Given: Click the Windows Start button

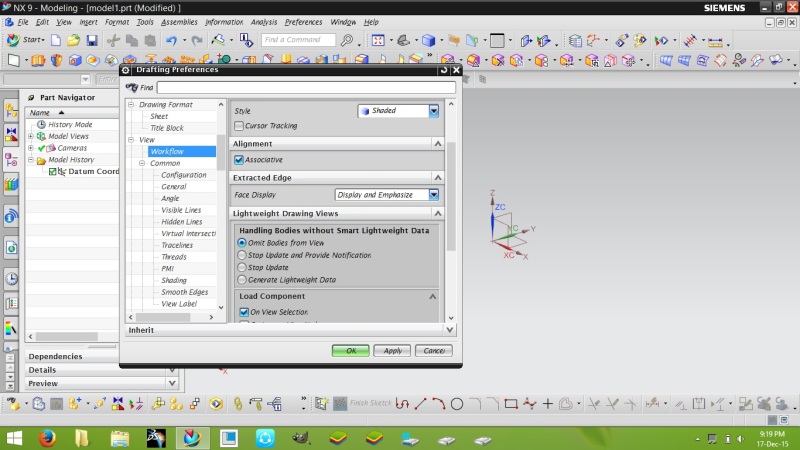Looking at the screenshot, I should pos(14,438).
